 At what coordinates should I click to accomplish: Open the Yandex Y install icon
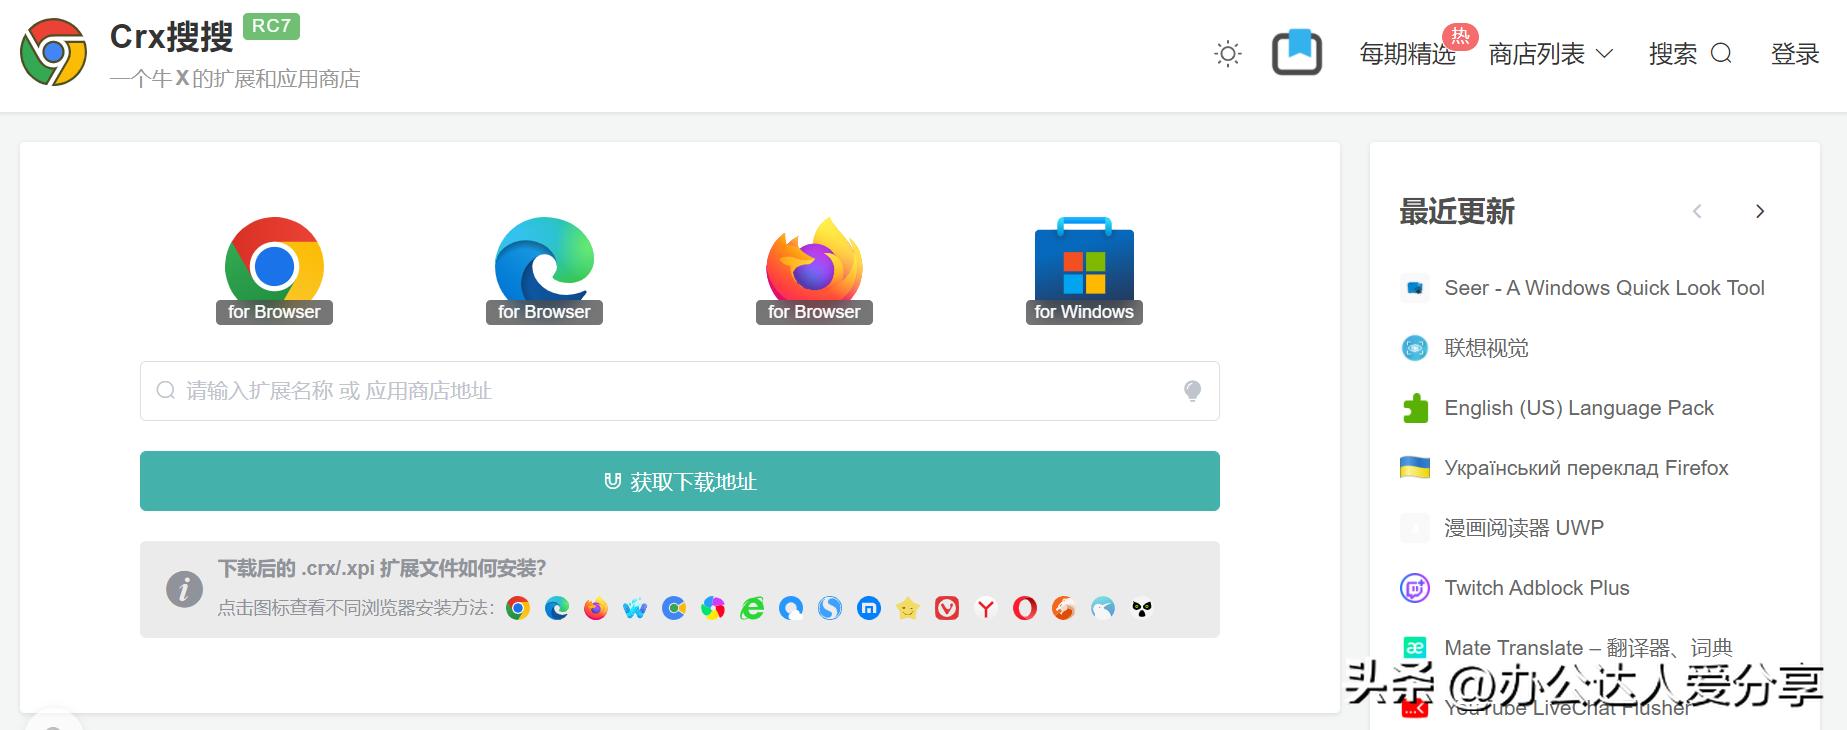coord(986,608)
